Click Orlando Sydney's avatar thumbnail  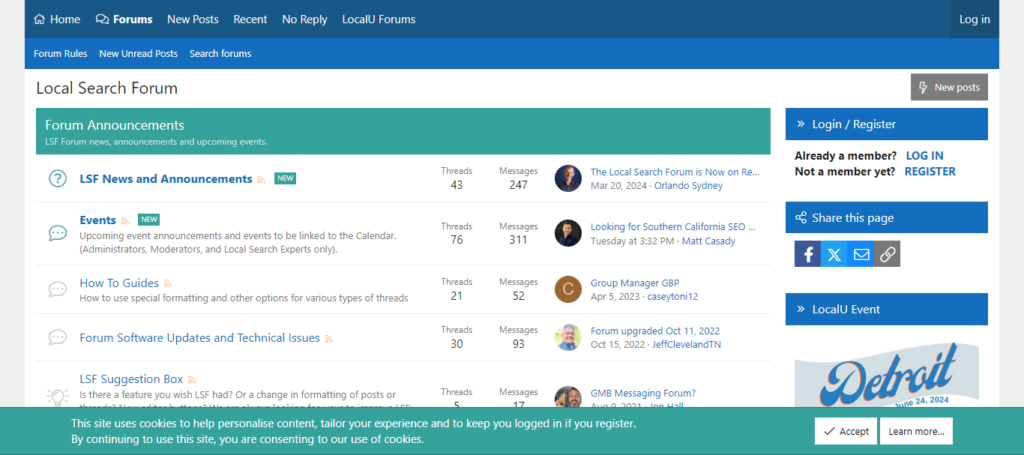568,179
